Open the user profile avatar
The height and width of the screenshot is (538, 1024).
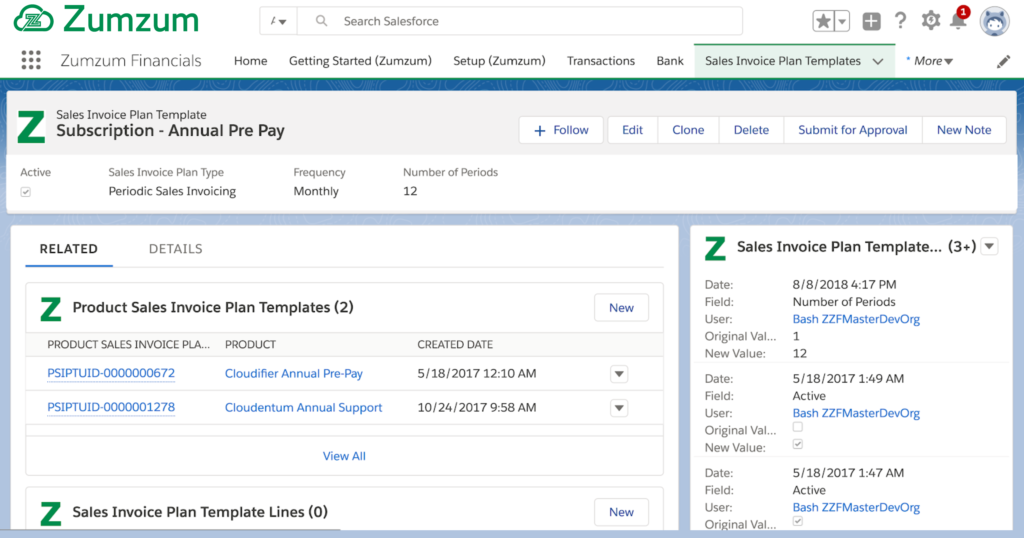coord(995,22)
